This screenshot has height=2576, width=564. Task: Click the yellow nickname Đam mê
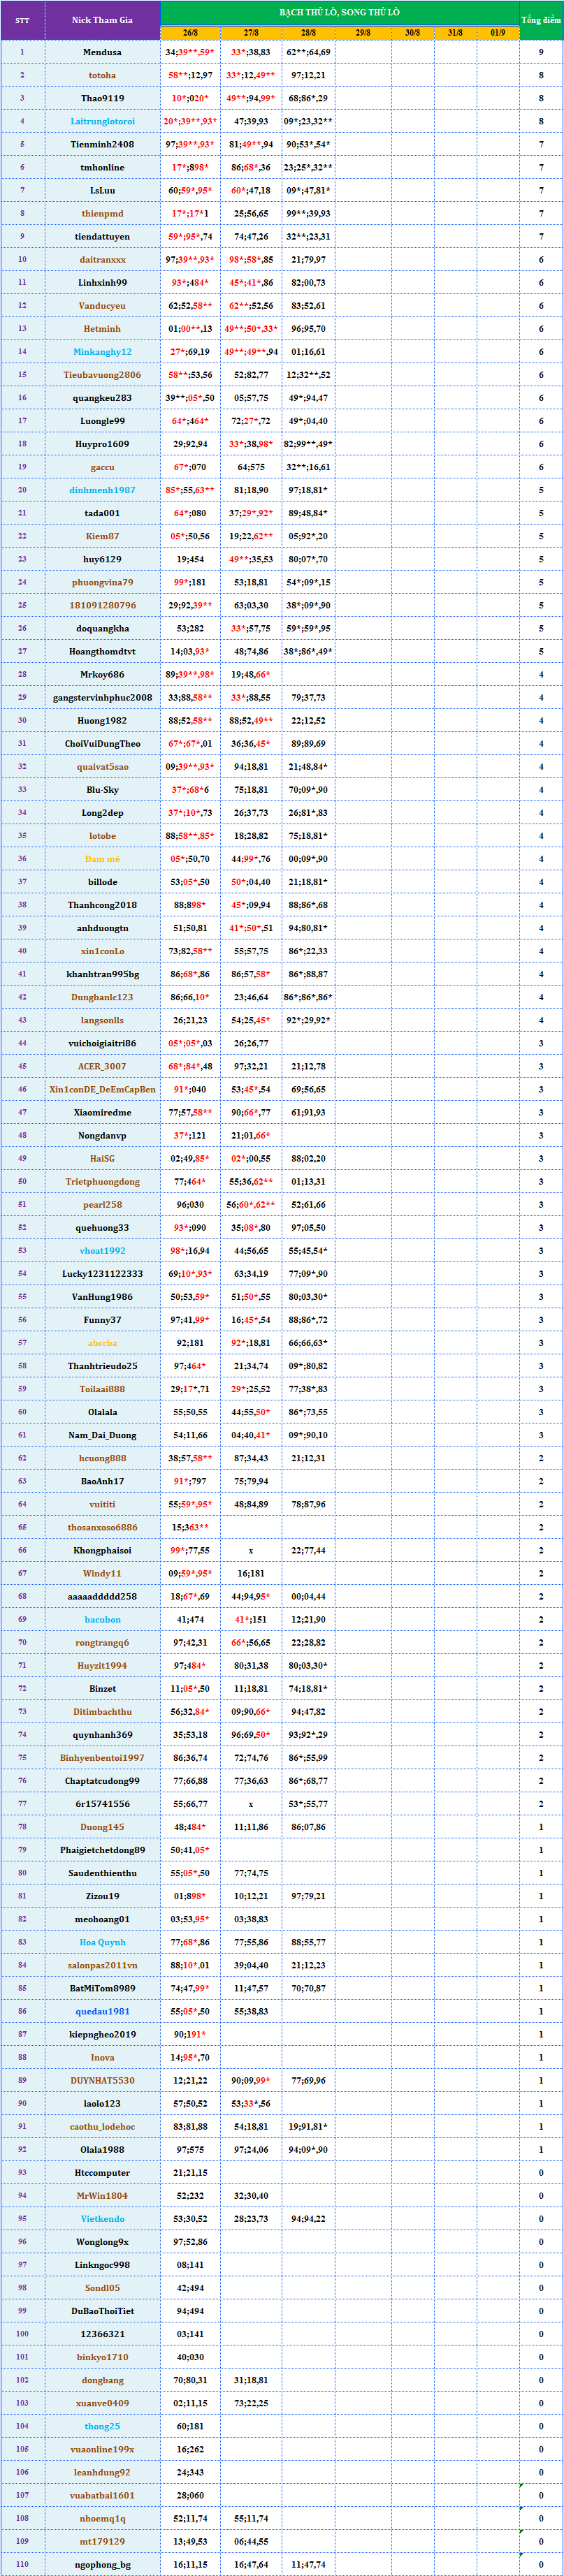(x=102, y=859)
